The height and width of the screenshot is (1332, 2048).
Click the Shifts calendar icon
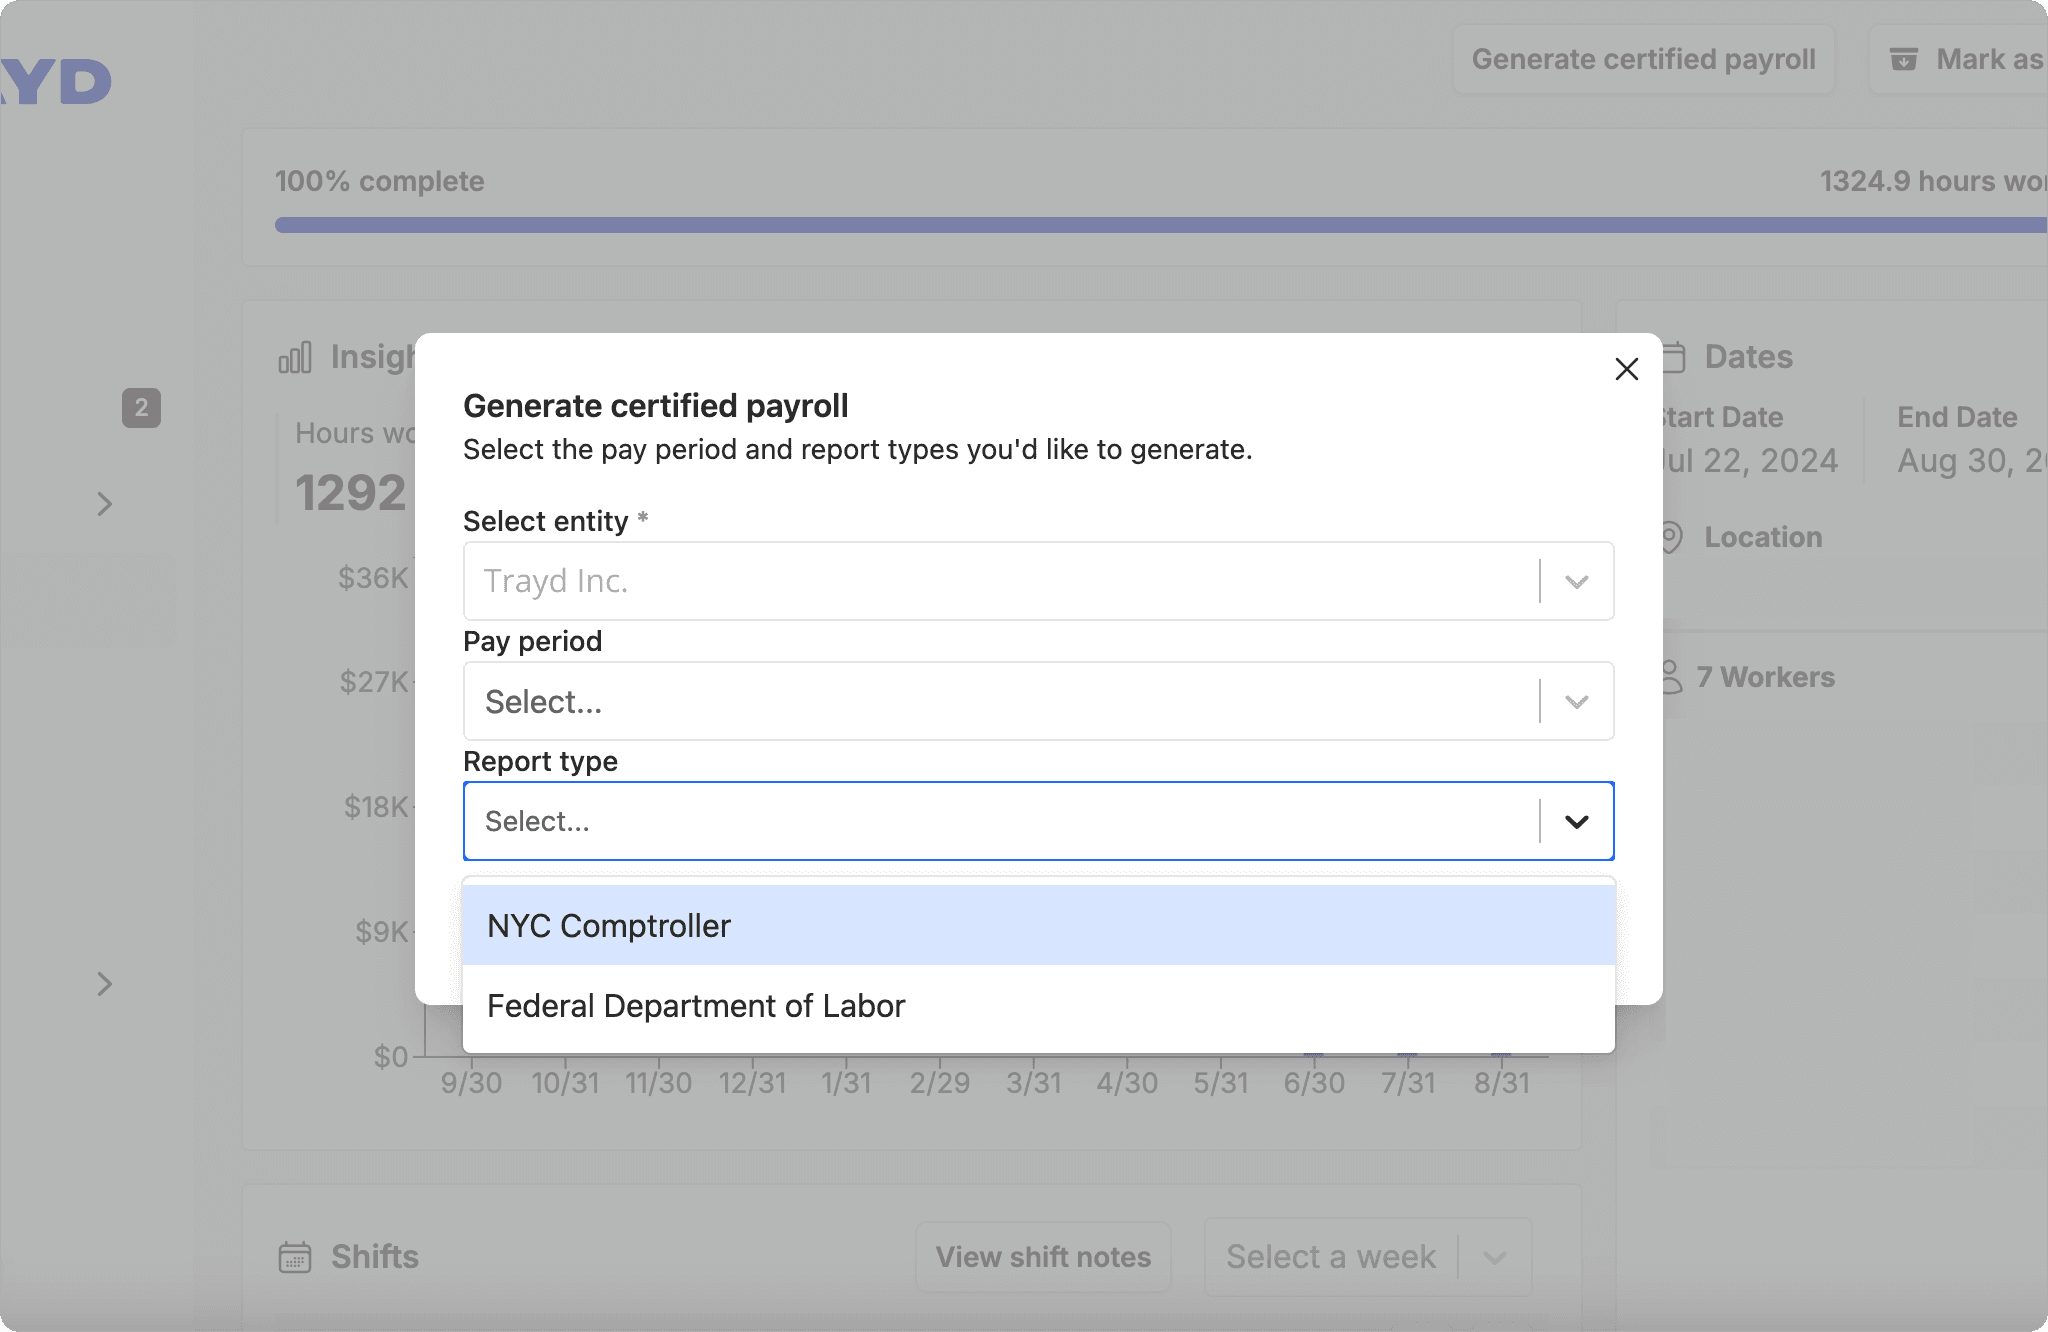tap(295, 1257)
